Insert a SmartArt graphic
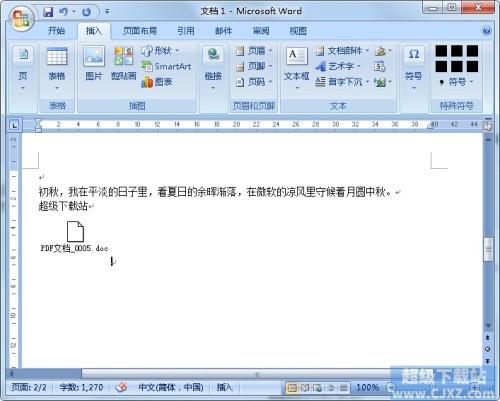The width and height of the screenshot is (500, 401). pyautogui.click(x=166, y=66)
